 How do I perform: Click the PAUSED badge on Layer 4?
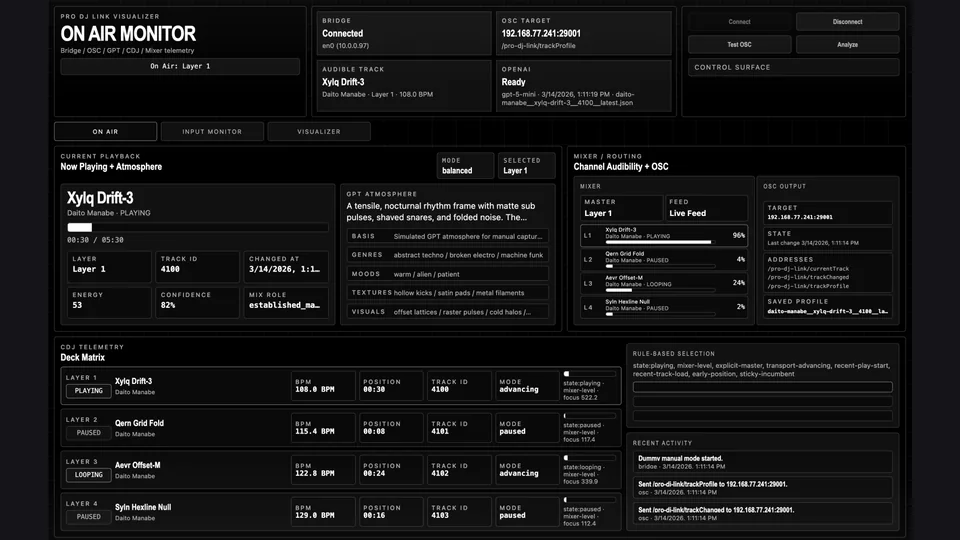(89, 517)
